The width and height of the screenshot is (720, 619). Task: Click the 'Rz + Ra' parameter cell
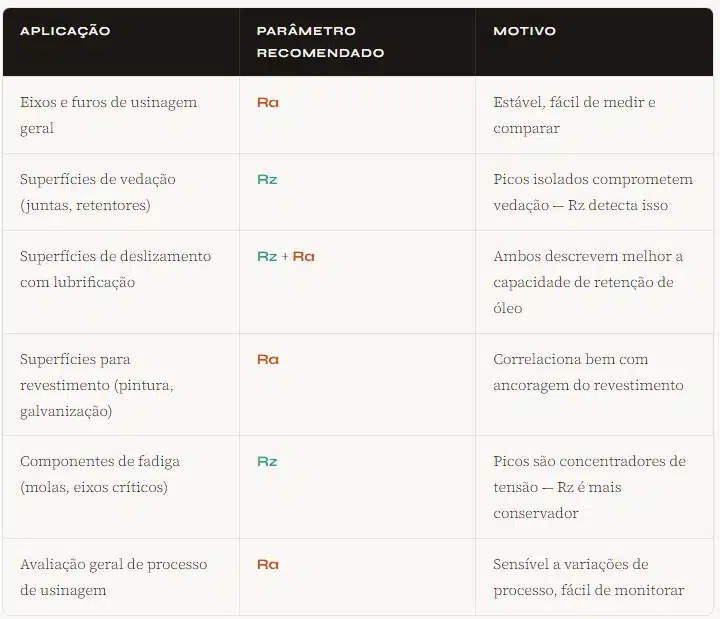coord(286,256)
